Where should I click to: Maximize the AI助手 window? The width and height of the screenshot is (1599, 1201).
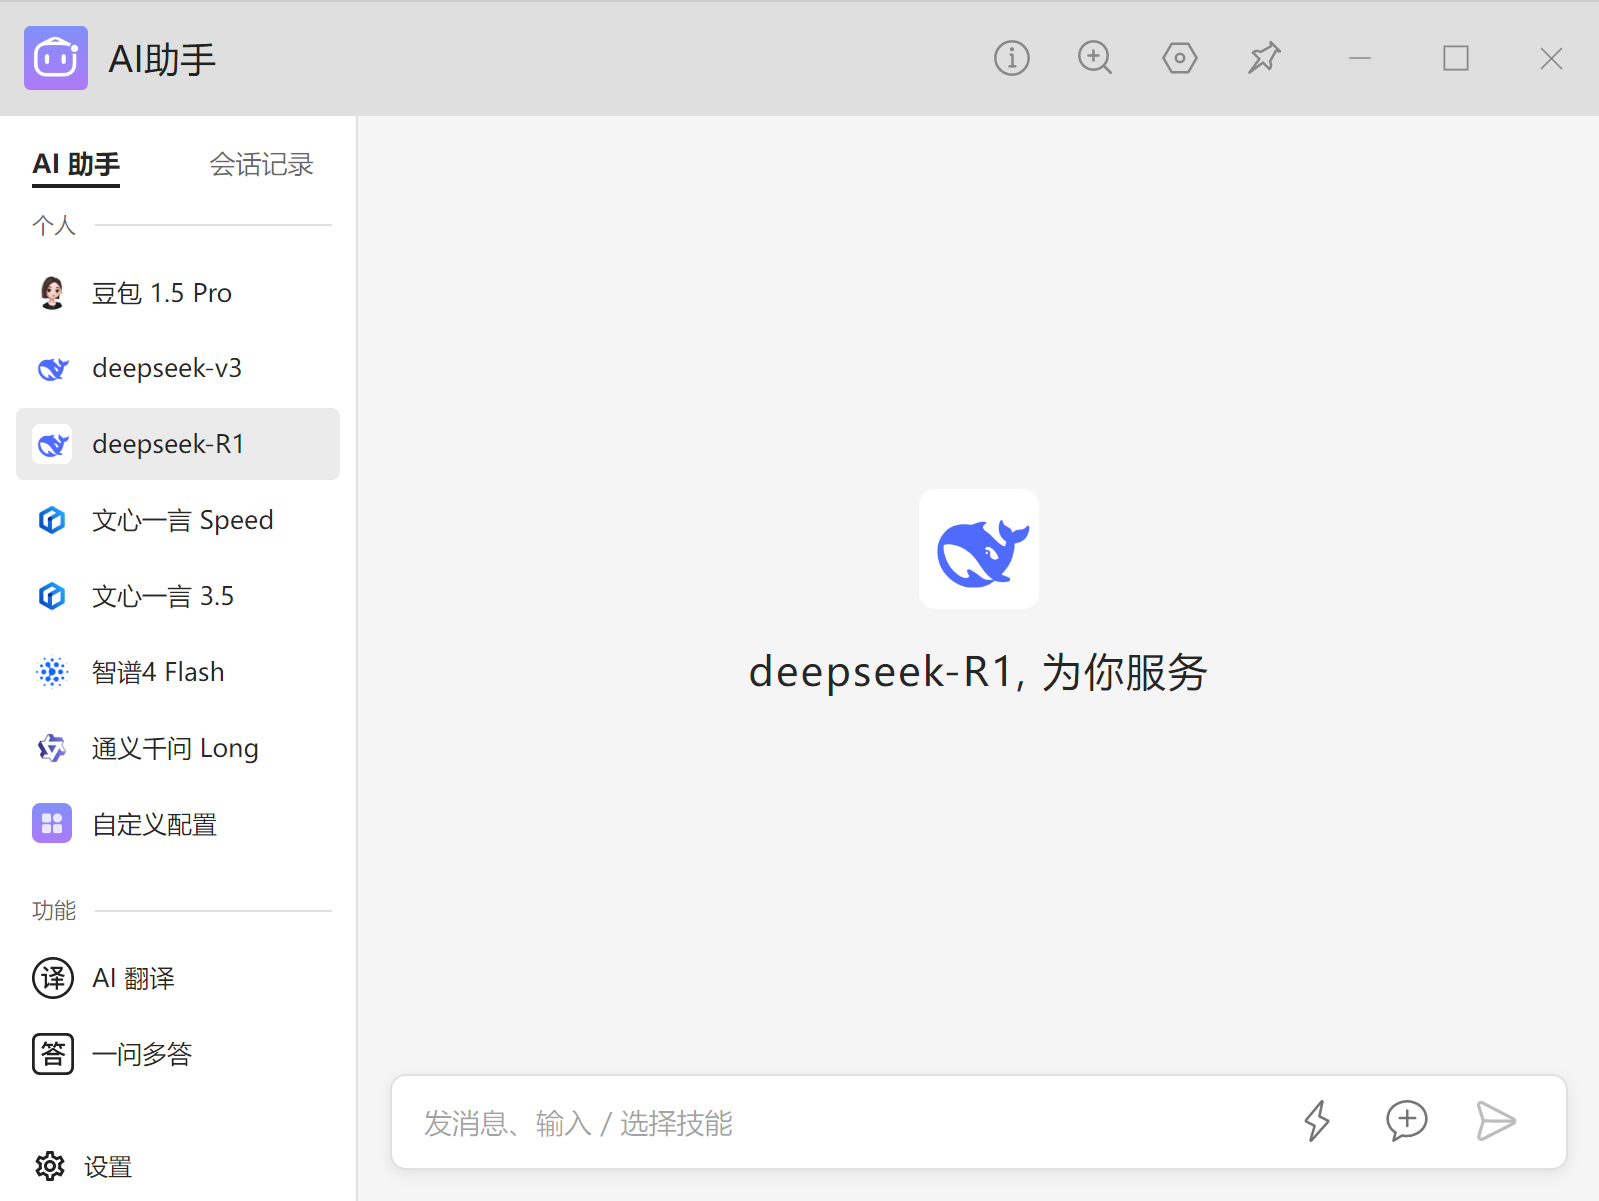point(1456,58)
